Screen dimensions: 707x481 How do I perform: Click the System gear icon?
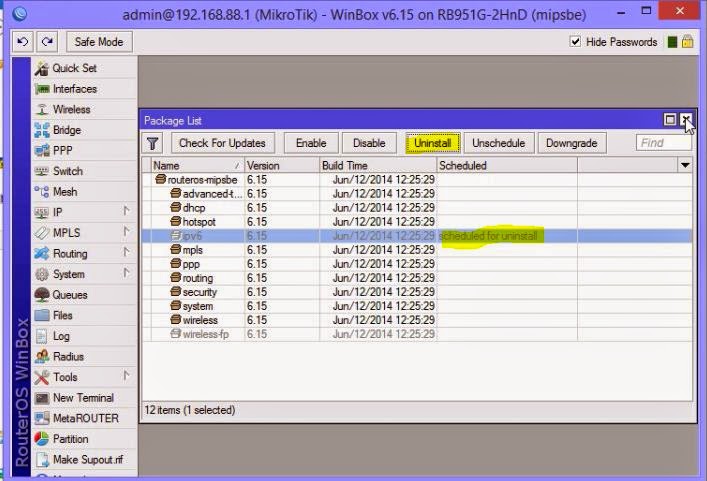tap(41, 274)
